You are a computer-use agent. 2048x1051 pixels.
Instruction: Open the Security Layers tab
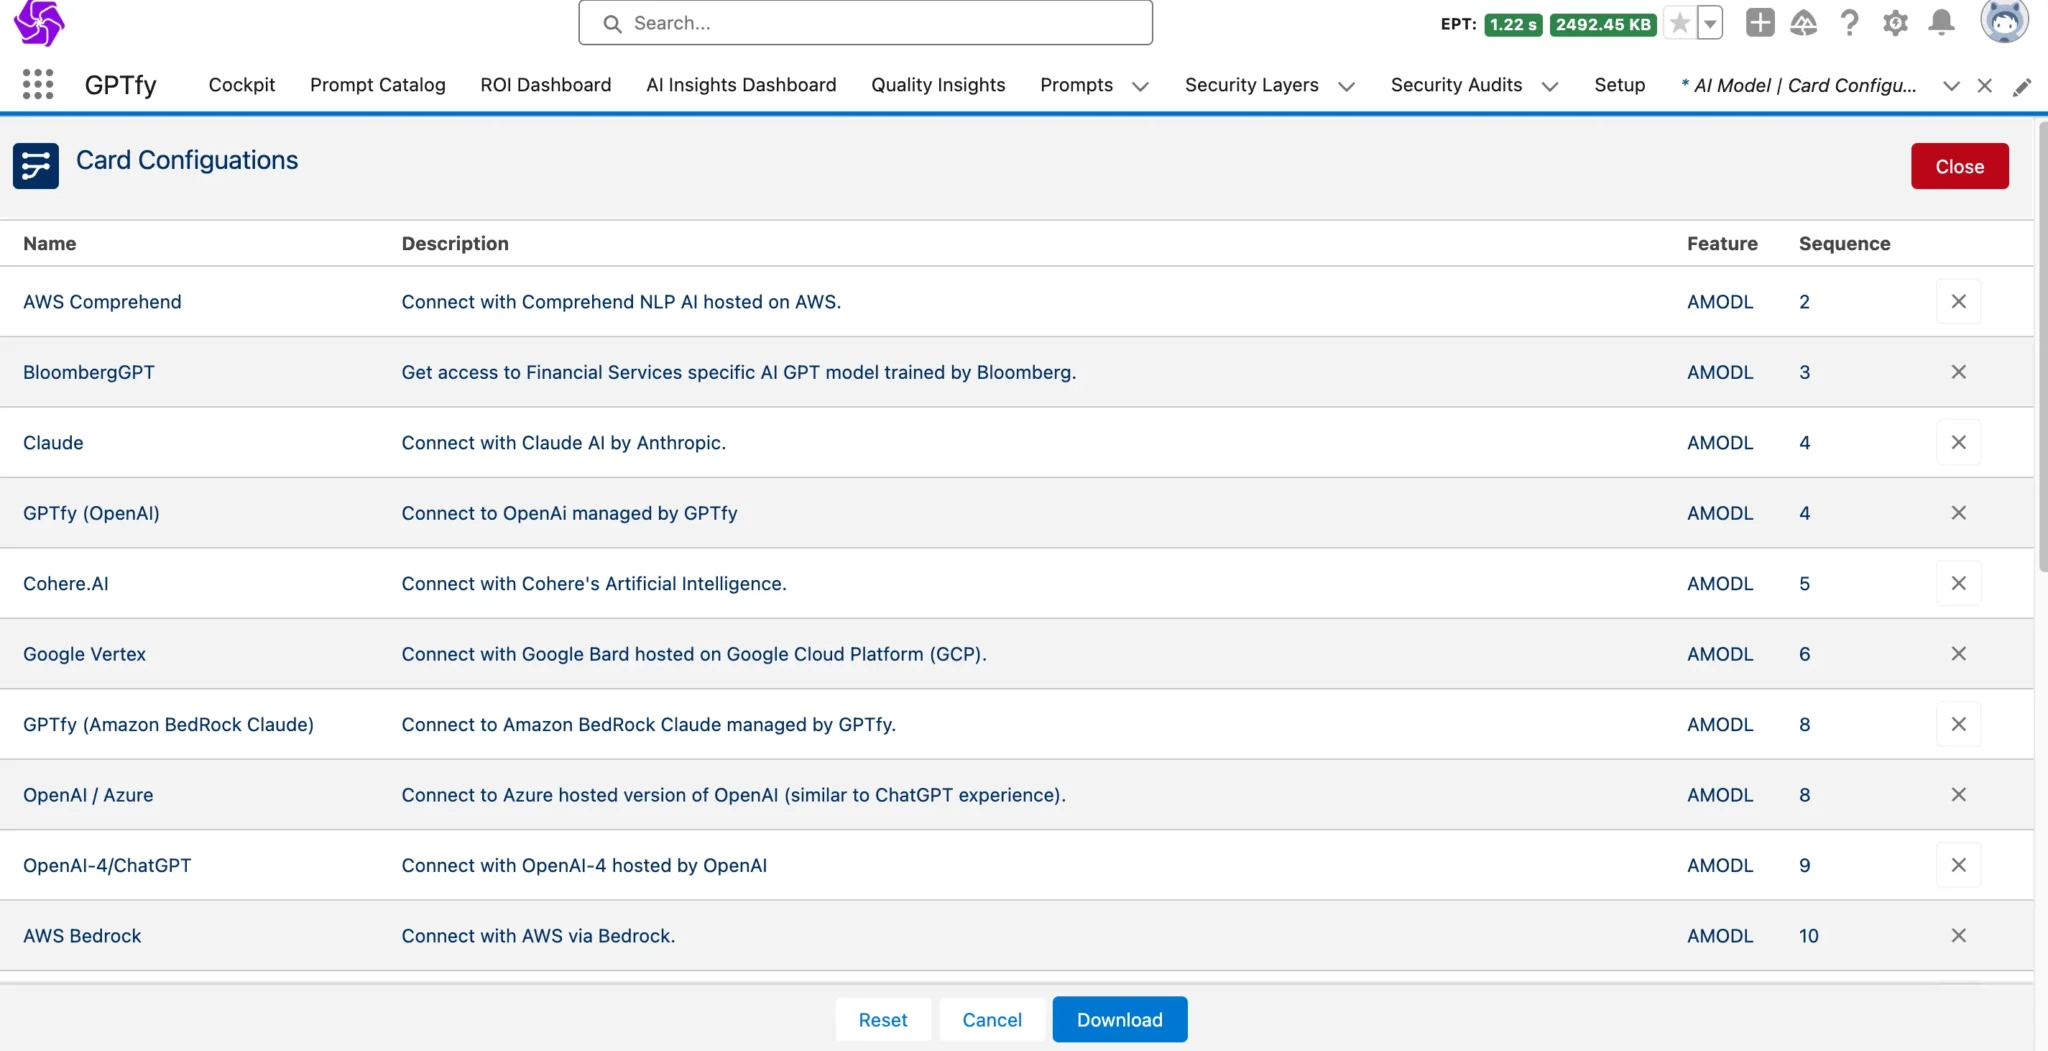click(x=1252, y=85)
